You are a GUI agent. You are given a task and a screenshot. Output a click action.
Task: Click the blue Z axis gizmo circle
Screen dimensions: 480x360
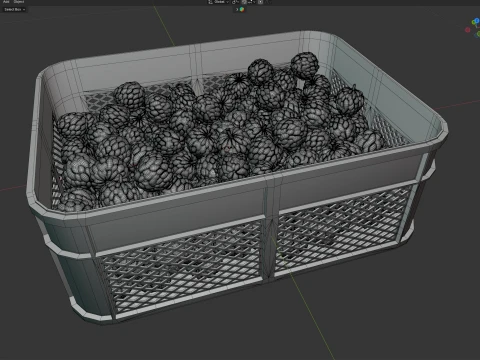click(x=477, y=20)
